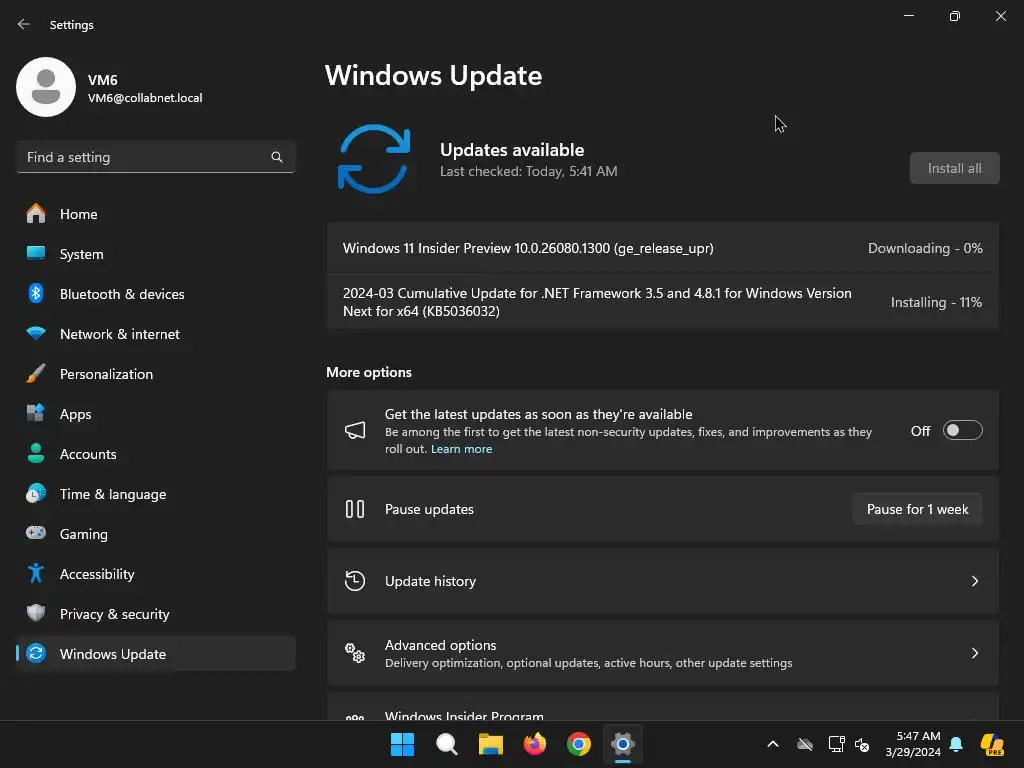Image resolution: width=1024 pixels, height=768 pixels.
Task: Click the Advanced options gears icon
Action: tap(355, 652)
